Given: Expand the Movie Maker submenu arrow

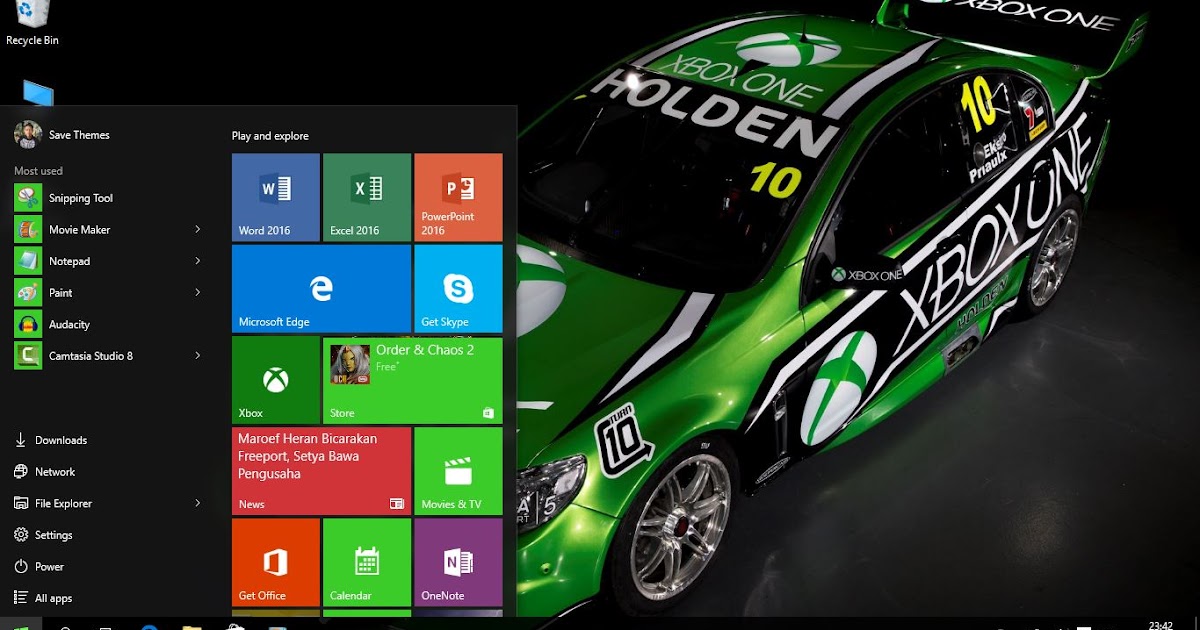Looking at the screenshot, I should [x=197, y=229].
